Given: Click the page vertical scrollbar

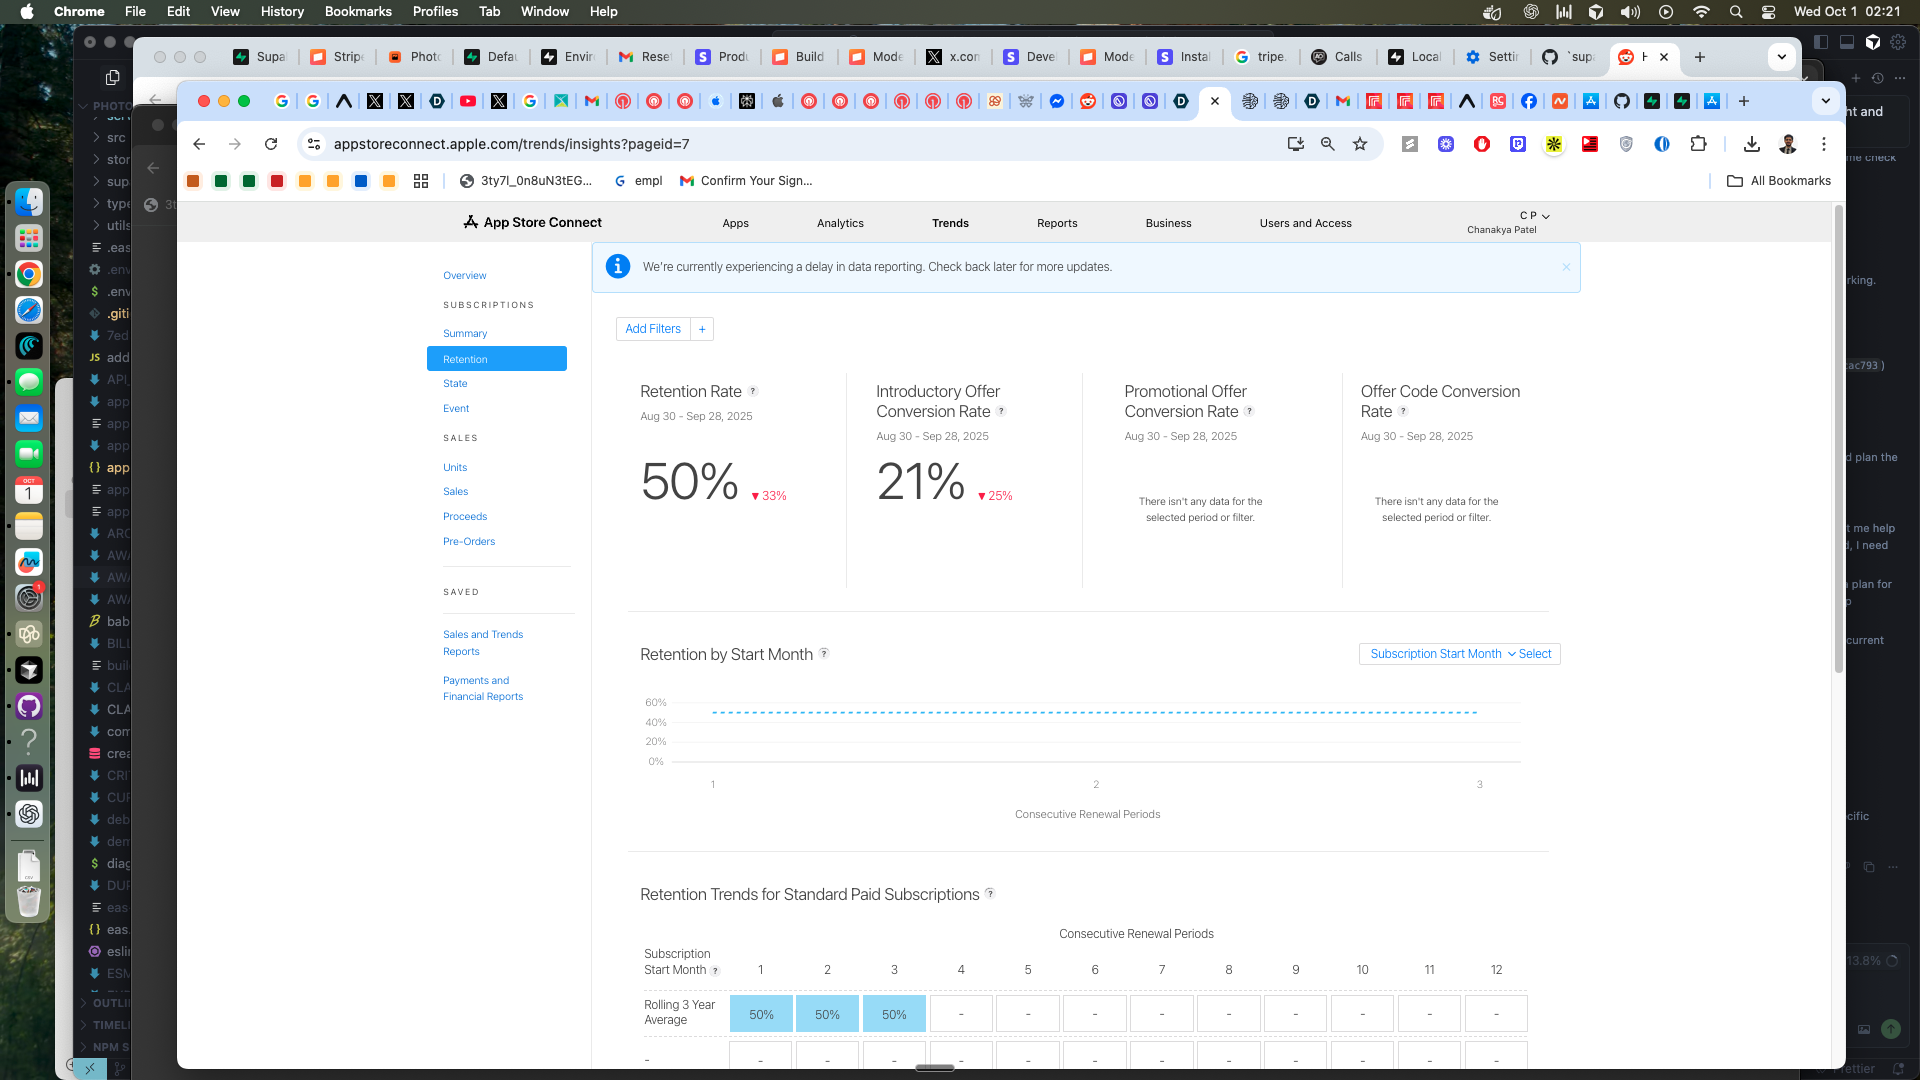Looking at the screenshot, I should 1838,440.
